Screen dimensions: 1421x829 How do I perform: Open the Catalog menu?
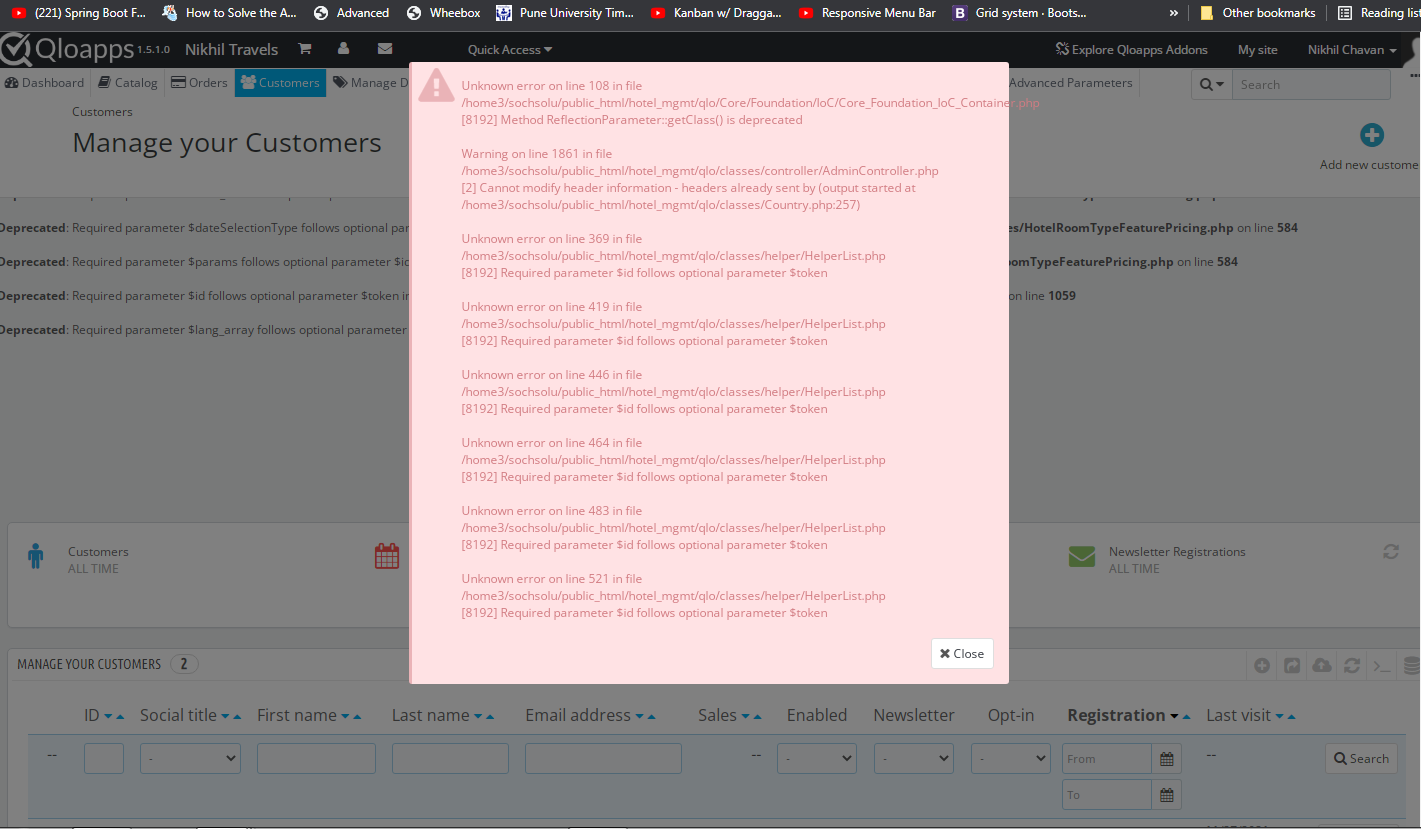coord(128,83)
